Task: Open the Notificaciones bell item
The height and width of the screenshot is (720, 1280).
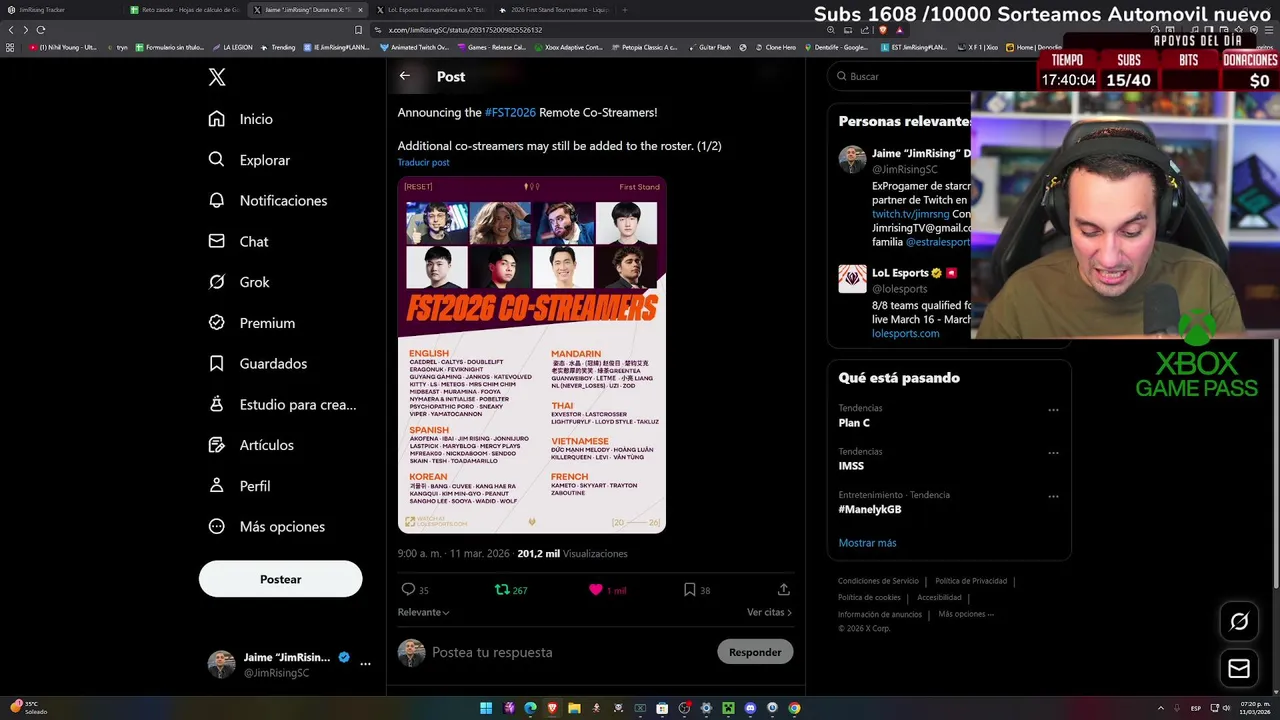Action: (267, 200)
